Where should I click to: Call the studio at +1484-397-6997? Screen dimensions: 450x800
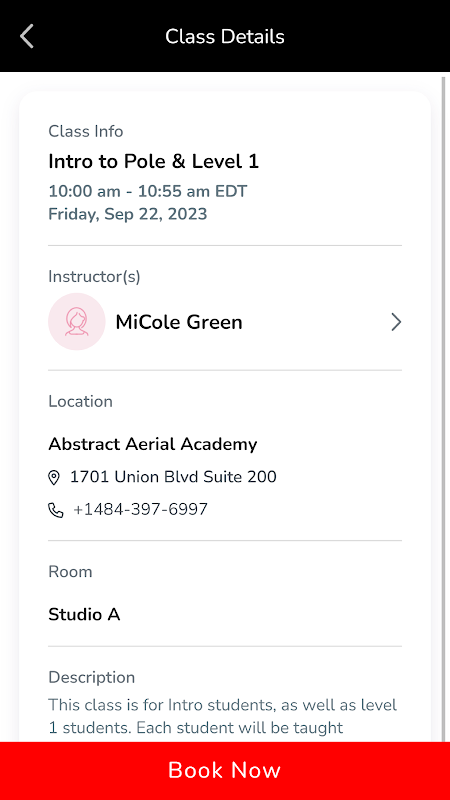140,509
